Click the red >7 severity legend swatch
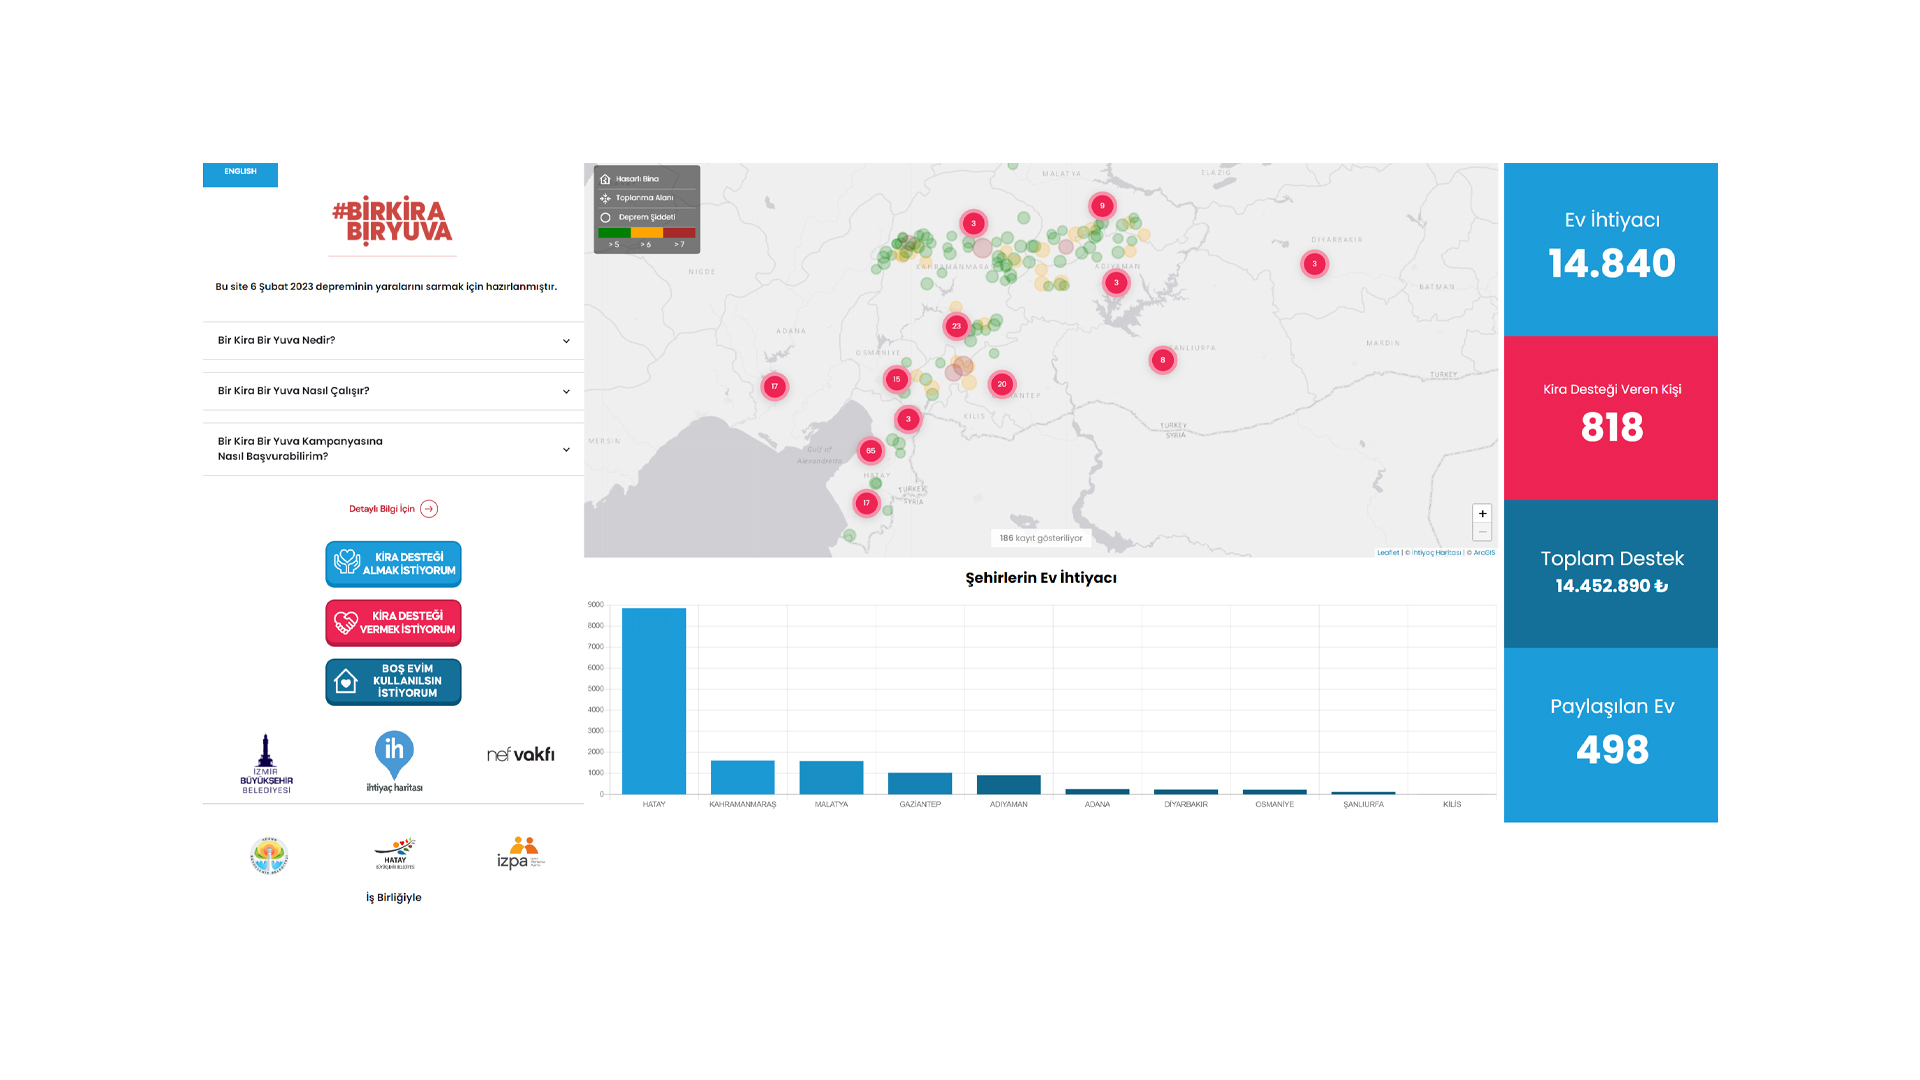1920x1080 pixels. coord(680,233)
